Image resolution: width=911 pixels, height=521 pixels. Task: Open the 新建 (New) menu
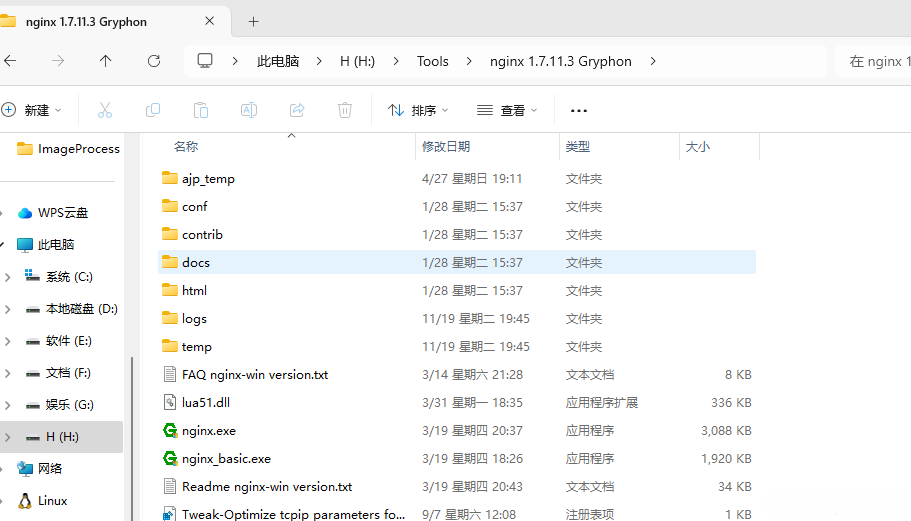pyautogui.click(x=31, y=110)
